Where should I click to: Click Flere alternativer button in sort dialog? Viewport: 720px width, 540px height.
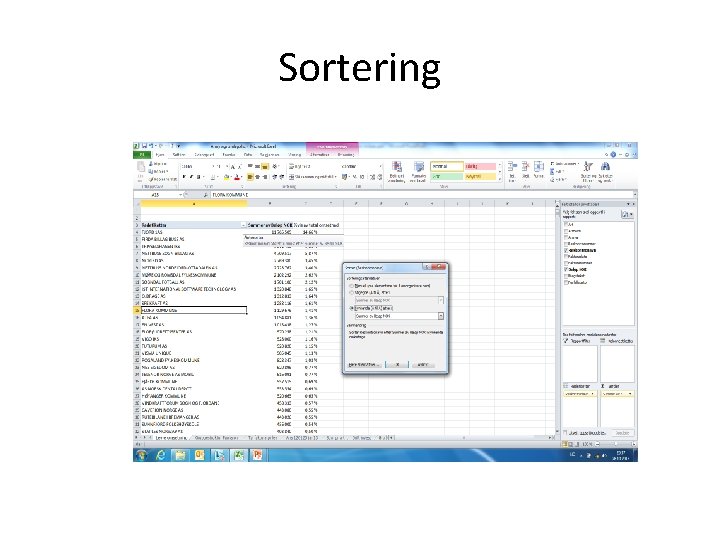coord(365,365)
